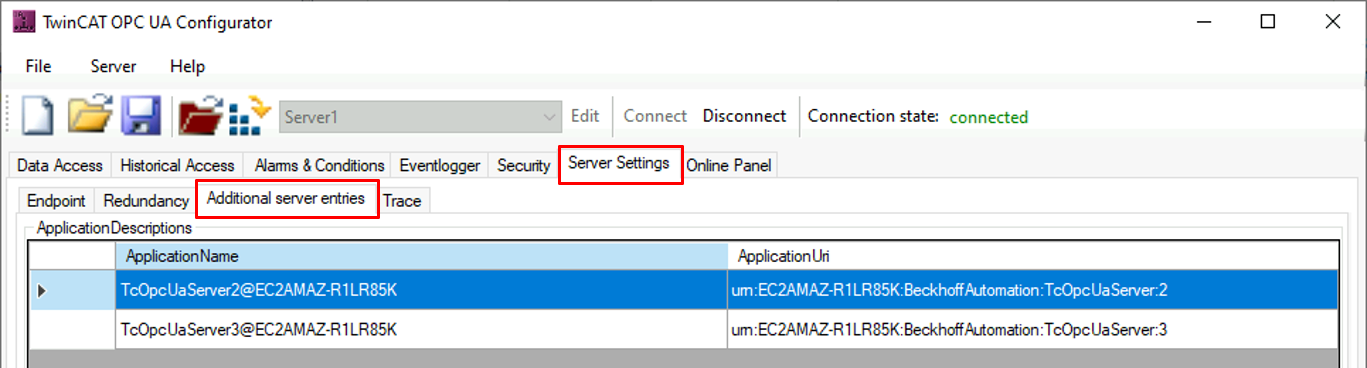Switch to the Eventlogger tab
This screenshot has height=368, width=1367.
click(440, 165)
